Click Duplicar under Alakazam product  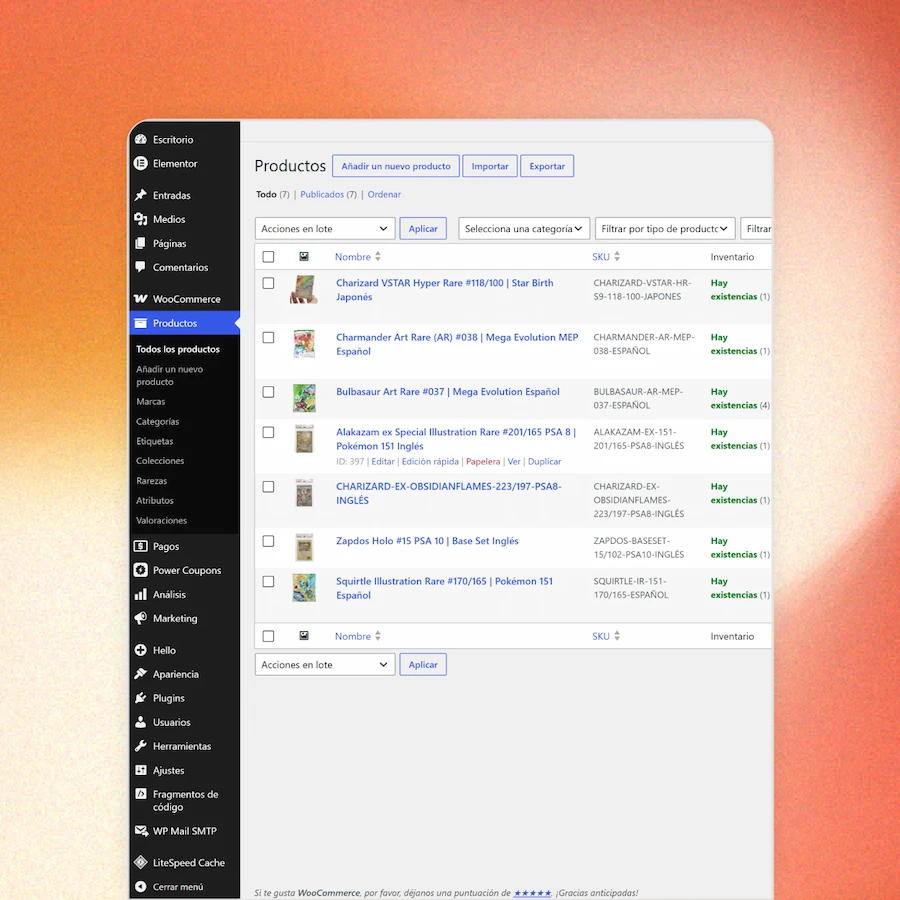tap(545, 461)
